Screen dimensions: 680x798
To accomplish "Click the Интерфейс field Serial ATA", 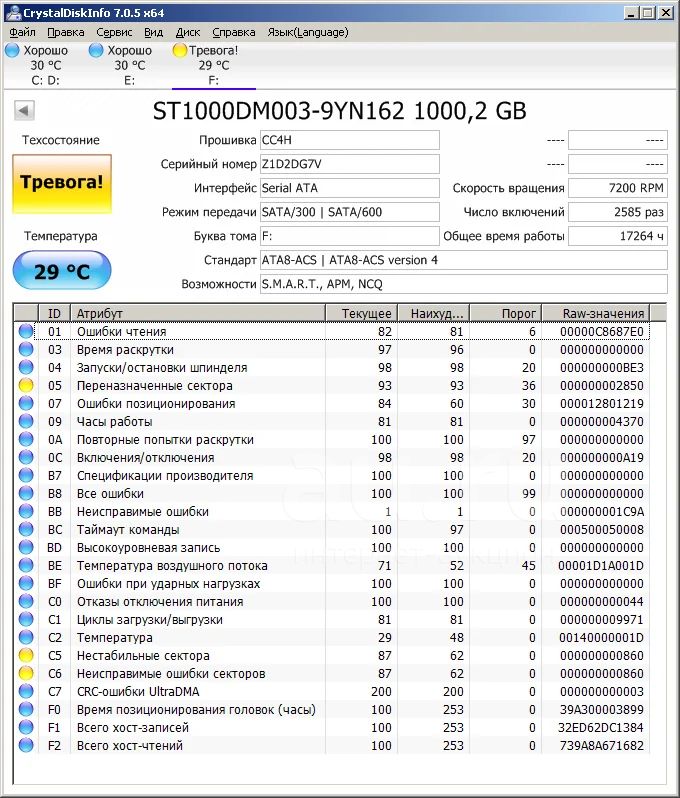I will tap(350, 188).
